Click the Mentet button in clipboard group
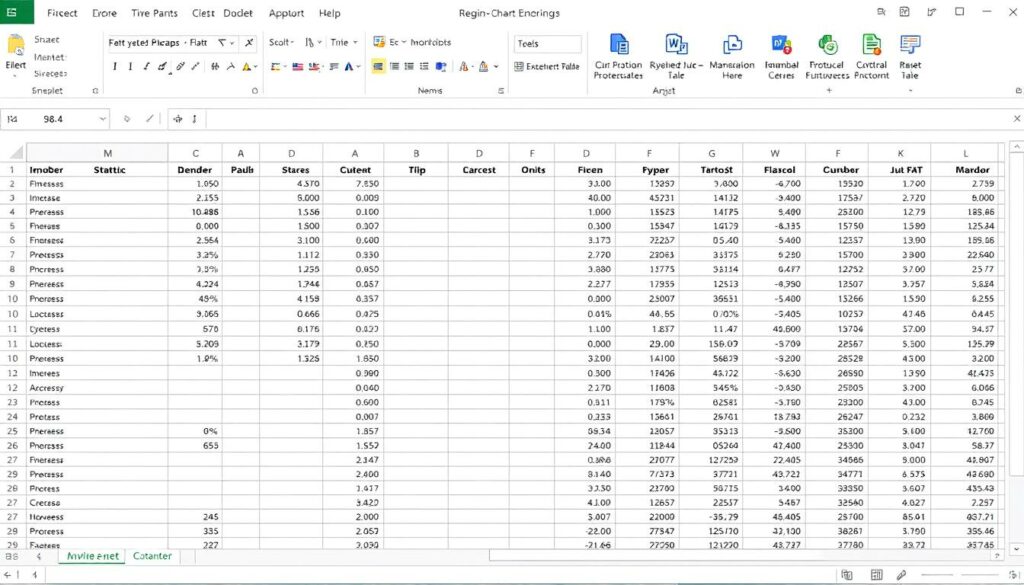 pos(50,57)
